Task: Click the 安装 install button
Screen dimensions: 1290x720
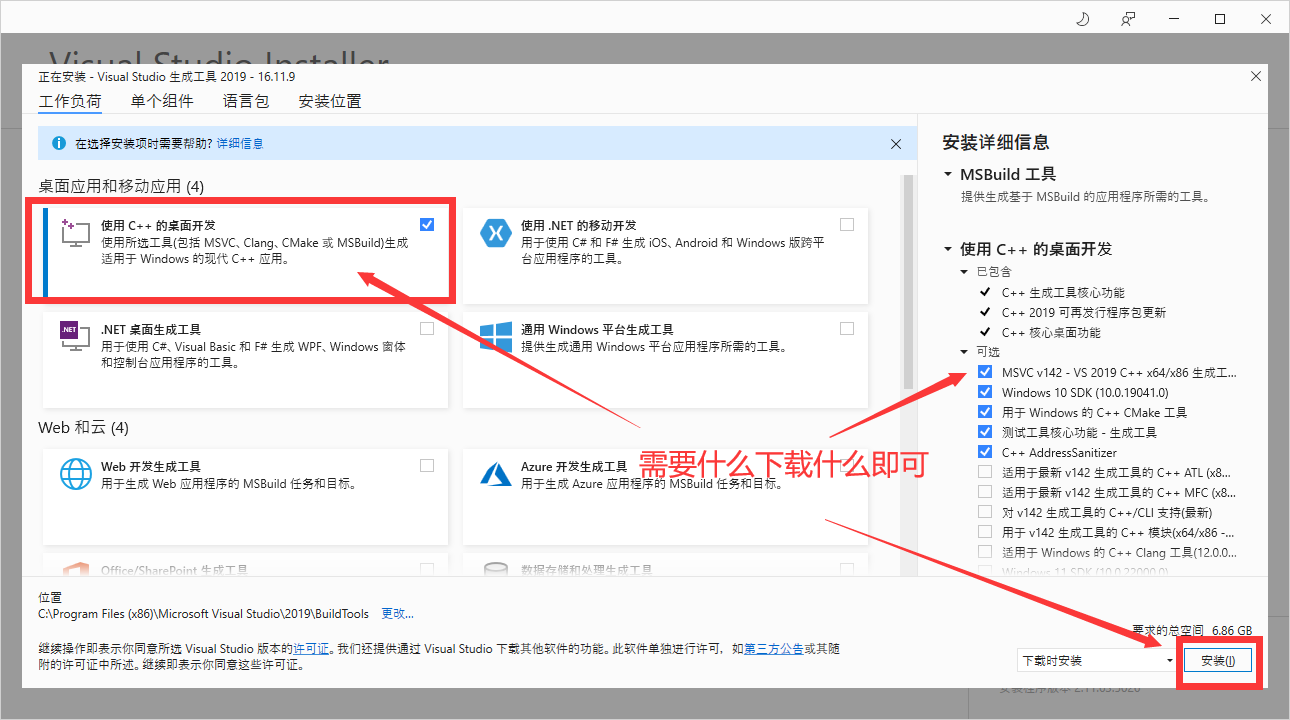Action: (x=1218, y=660)
